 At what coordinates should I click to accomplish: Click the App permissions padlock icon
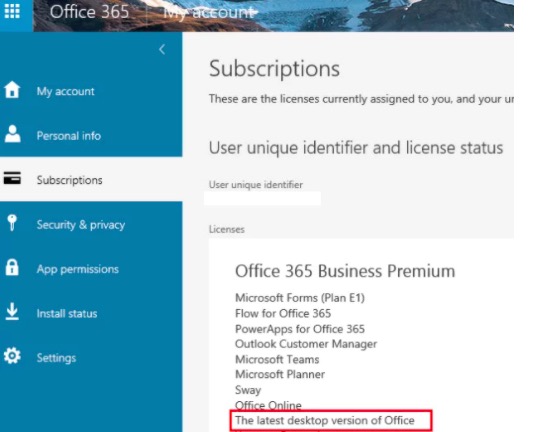coord(12,267)
